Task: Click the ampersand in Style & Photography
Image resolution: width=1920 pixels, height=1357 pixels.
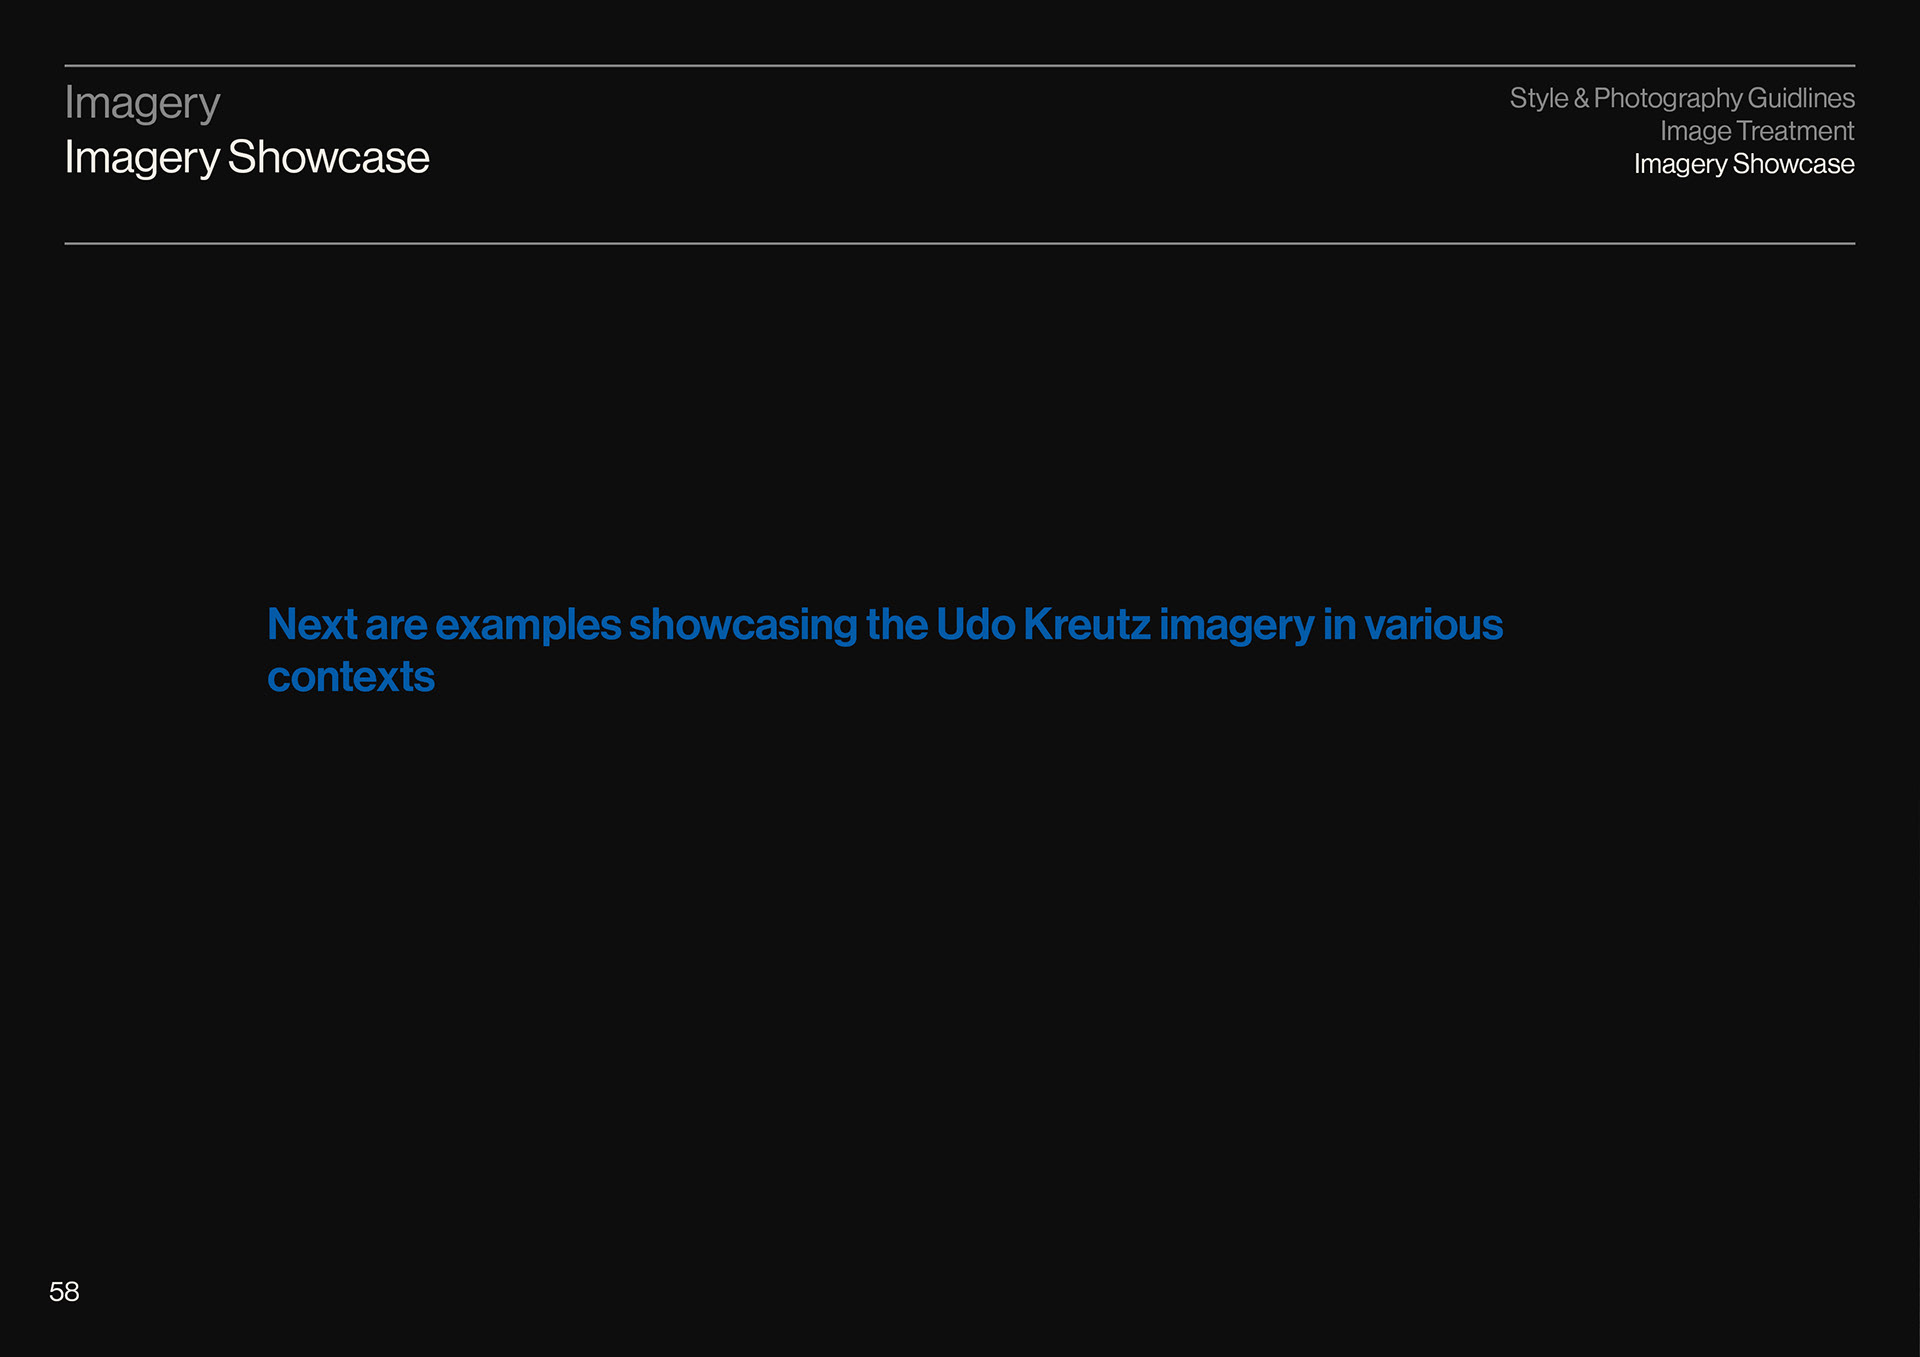Action: 1581,98
